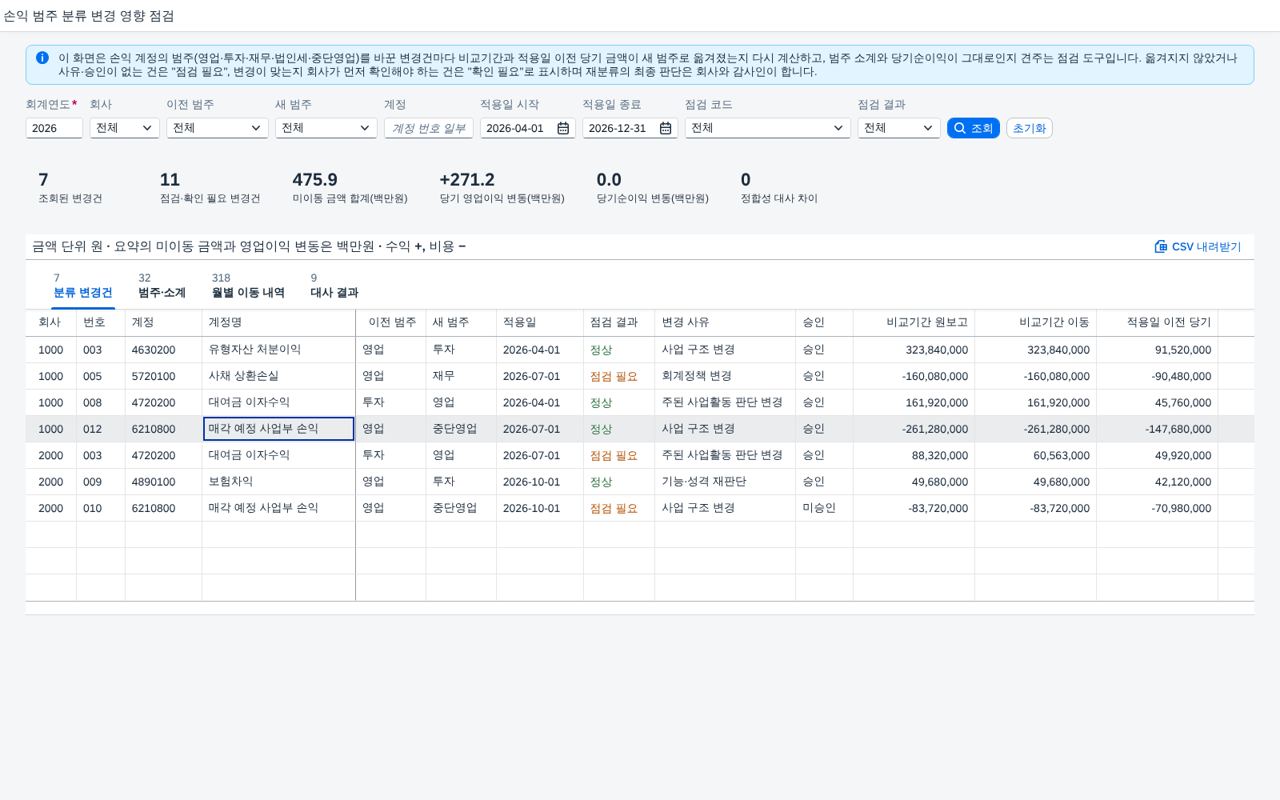Click the 조회 search button
The image size is (1280, 800).
pos(973,128)
